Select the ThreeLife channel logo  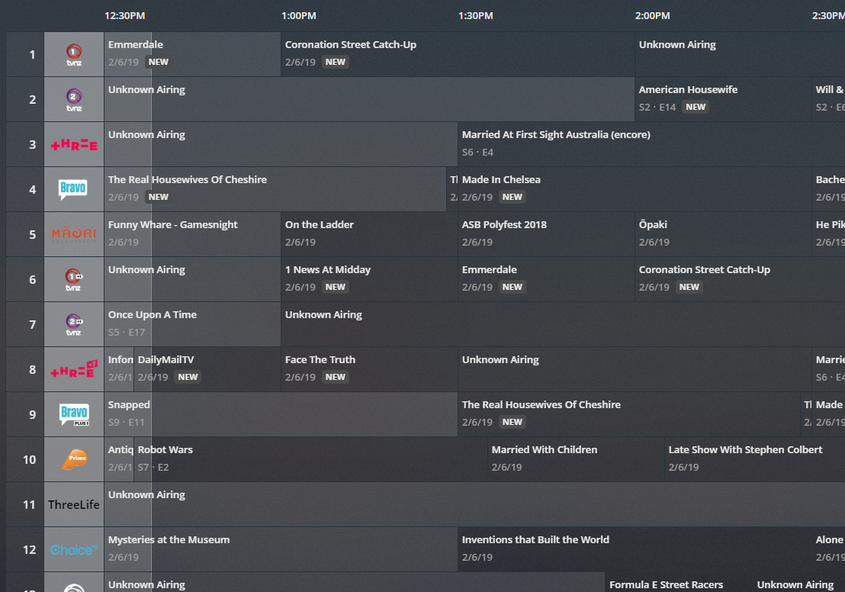pos(74,505)
